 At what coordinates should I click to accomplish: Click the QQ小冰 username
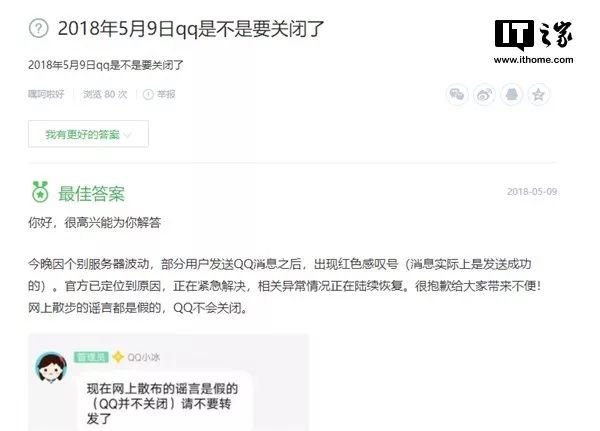click(143, 357)
